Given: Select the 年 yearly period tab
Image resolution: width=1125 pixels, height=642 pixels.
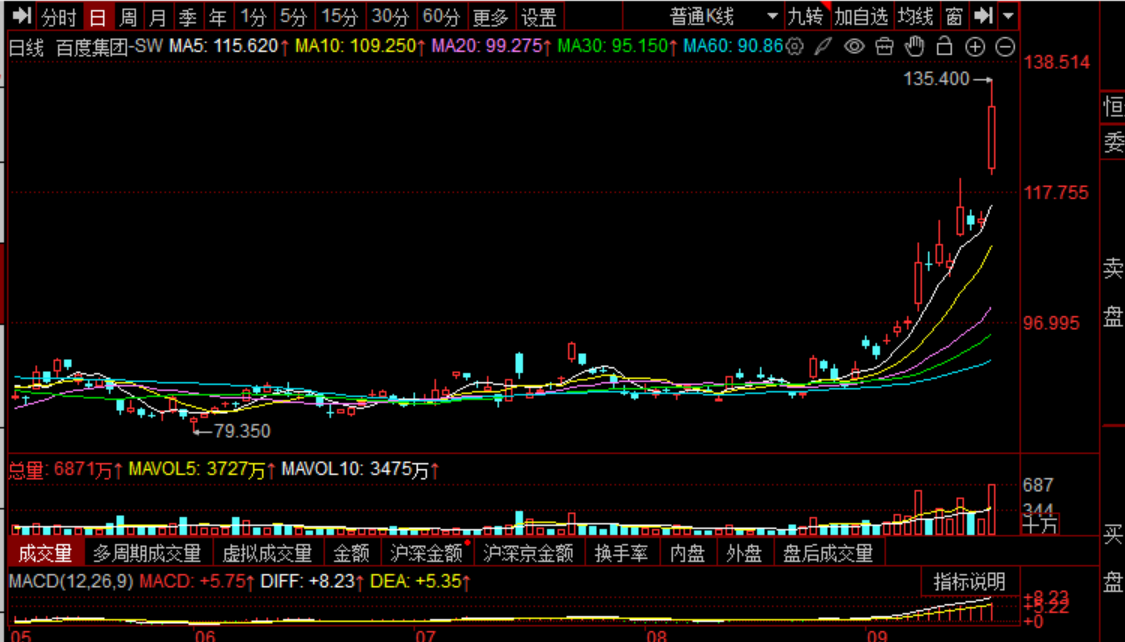Looking at the screenshot, I should (217, 16).
